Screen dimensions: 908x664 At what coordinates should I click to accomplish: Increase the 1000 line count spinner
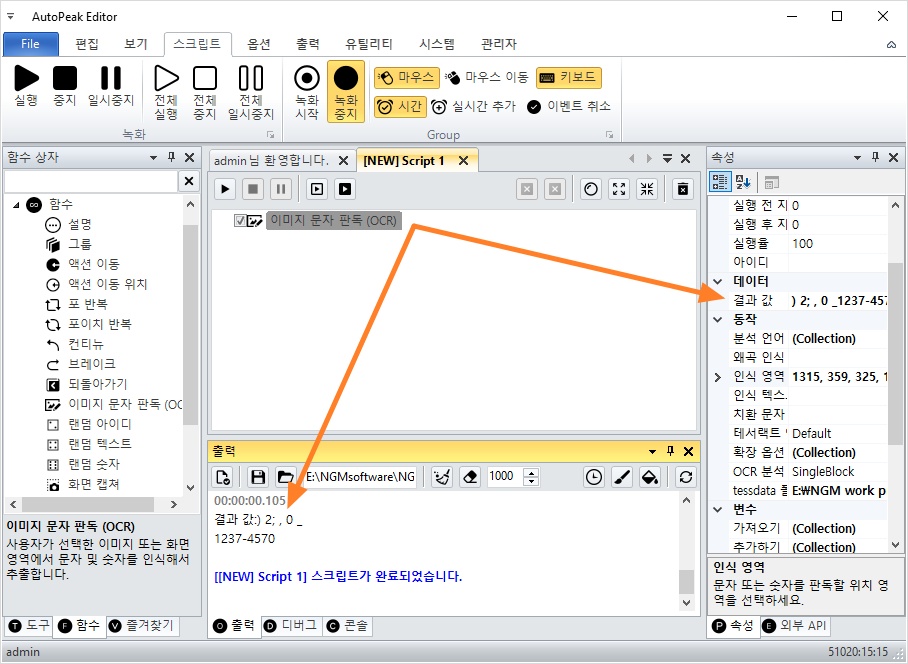coord(531,472)
